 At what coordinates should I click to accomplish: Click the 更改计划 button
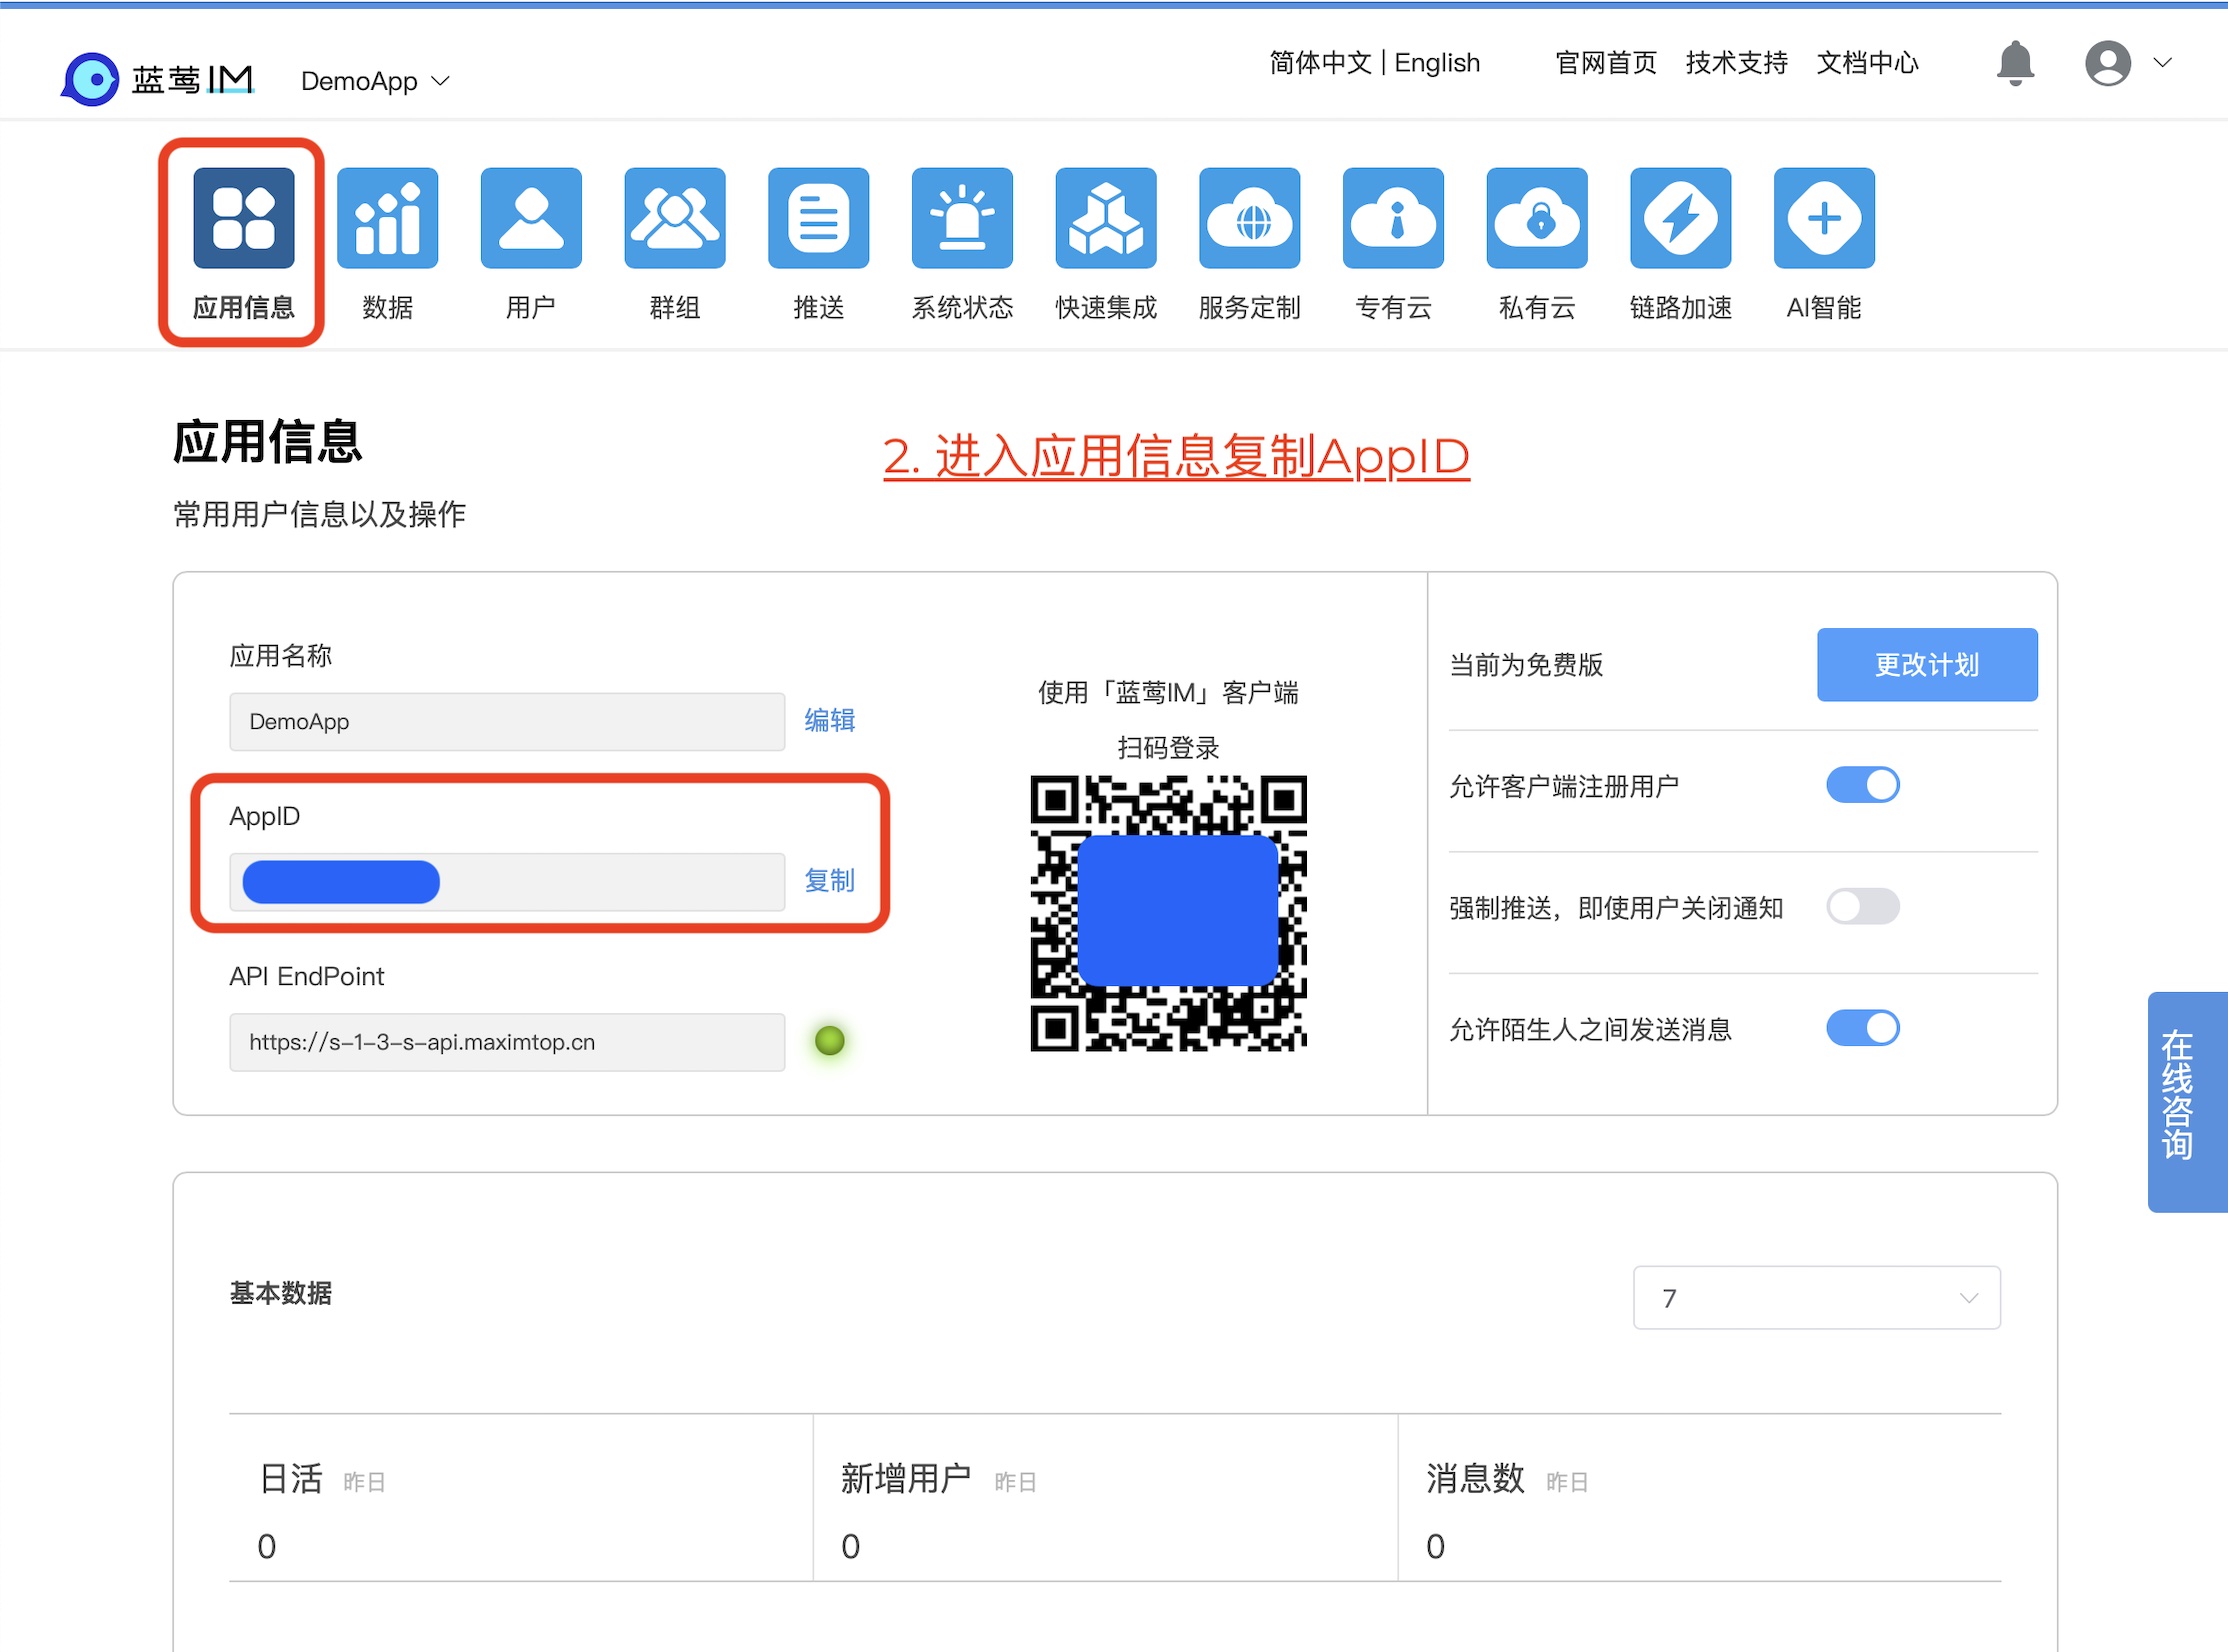[x=1927, y=665]
